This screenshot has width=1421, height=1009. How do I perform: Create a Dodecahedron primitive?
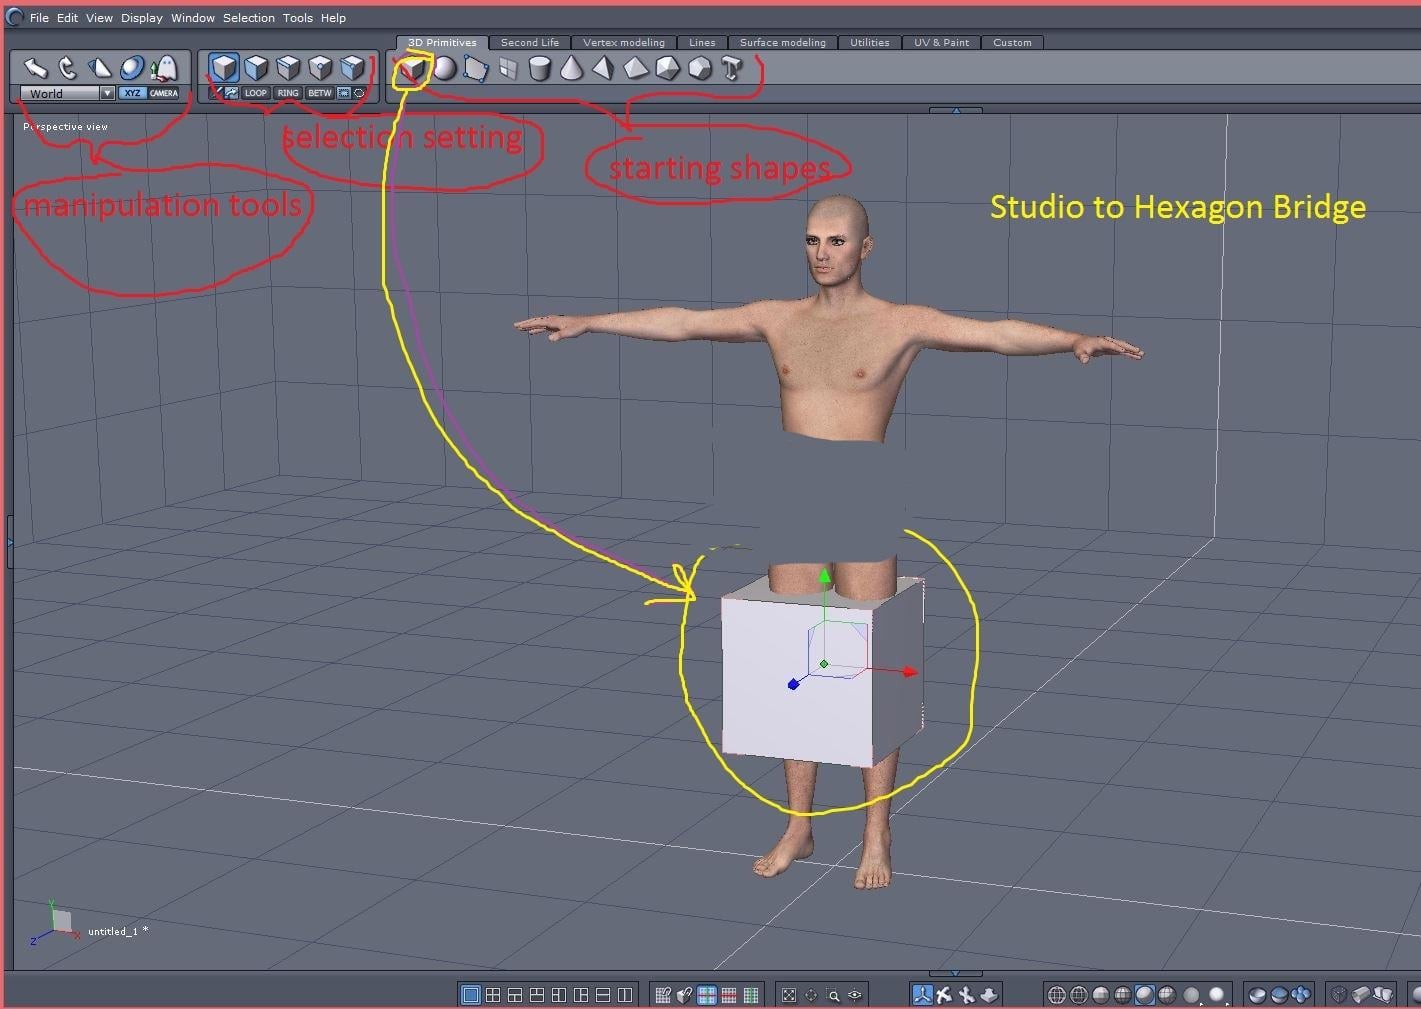pos(699,68)
